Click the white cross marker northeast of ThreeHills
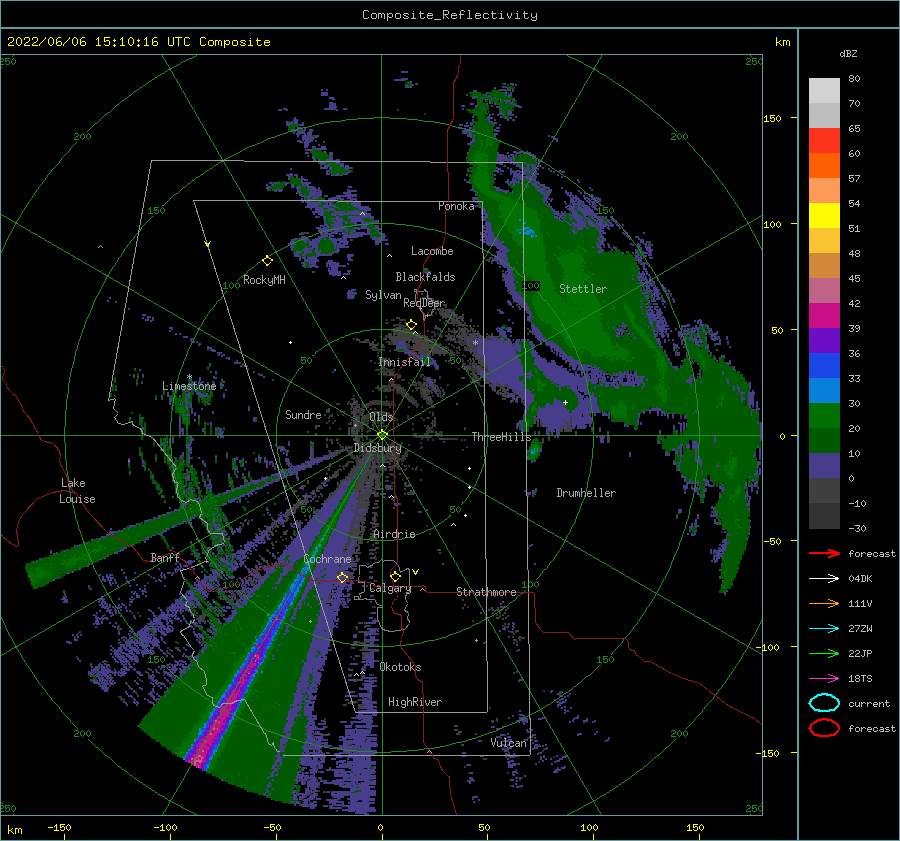Viewport: 900px width, 841px height. point(565,402)
